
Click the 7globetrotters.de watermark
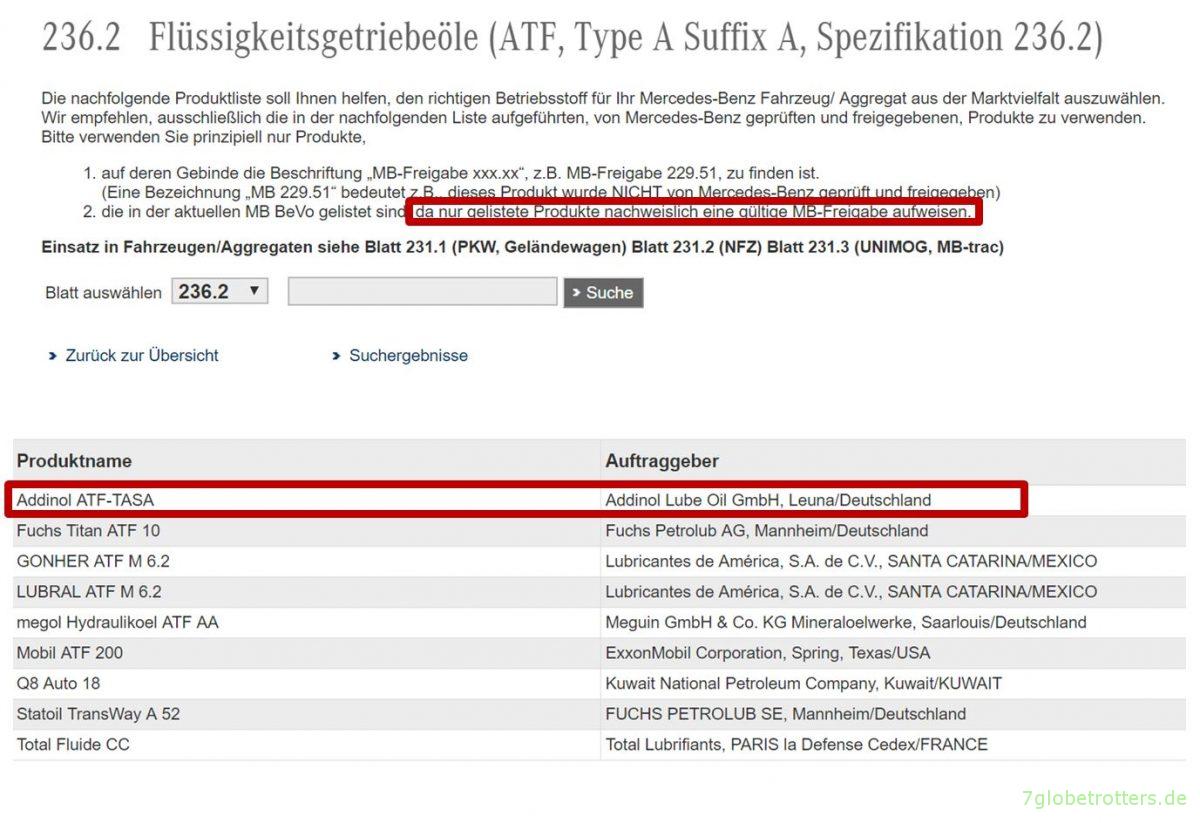coord(1103,798)
